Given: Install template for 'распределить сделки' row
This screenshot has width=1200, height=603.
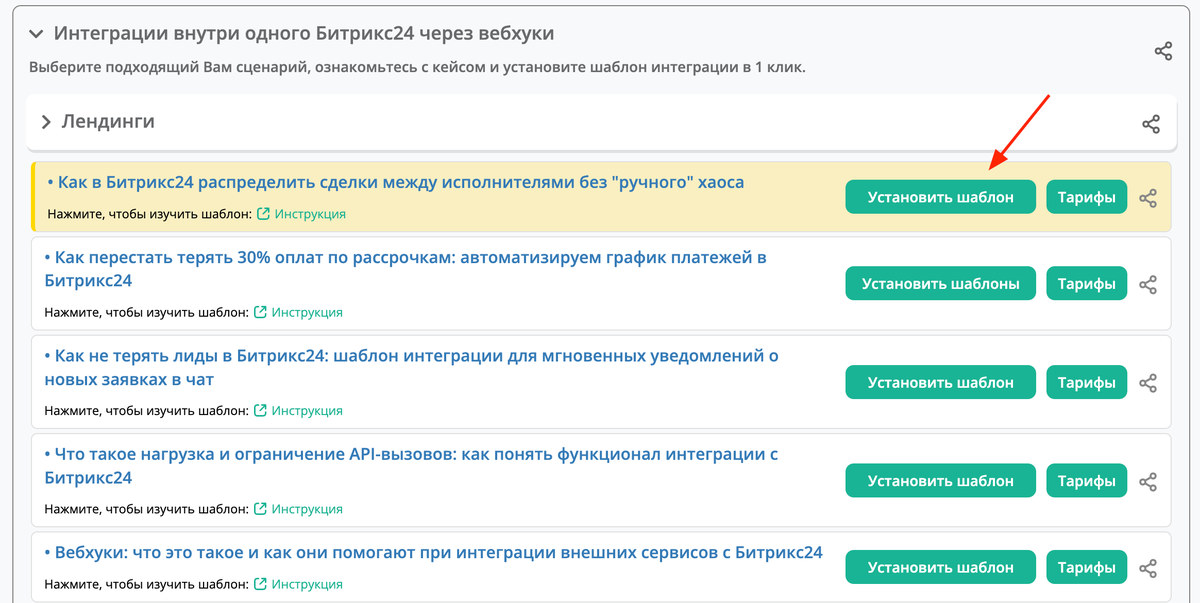Looking at the screenshot, I should (940, 197).
